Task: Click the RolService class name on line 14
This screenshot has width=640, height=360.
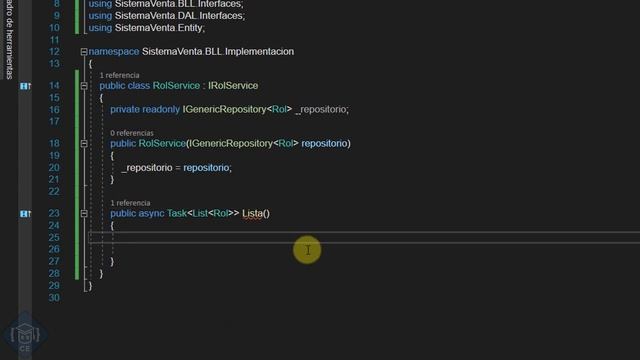Action: pyautogui.click(x=176, y=86)
